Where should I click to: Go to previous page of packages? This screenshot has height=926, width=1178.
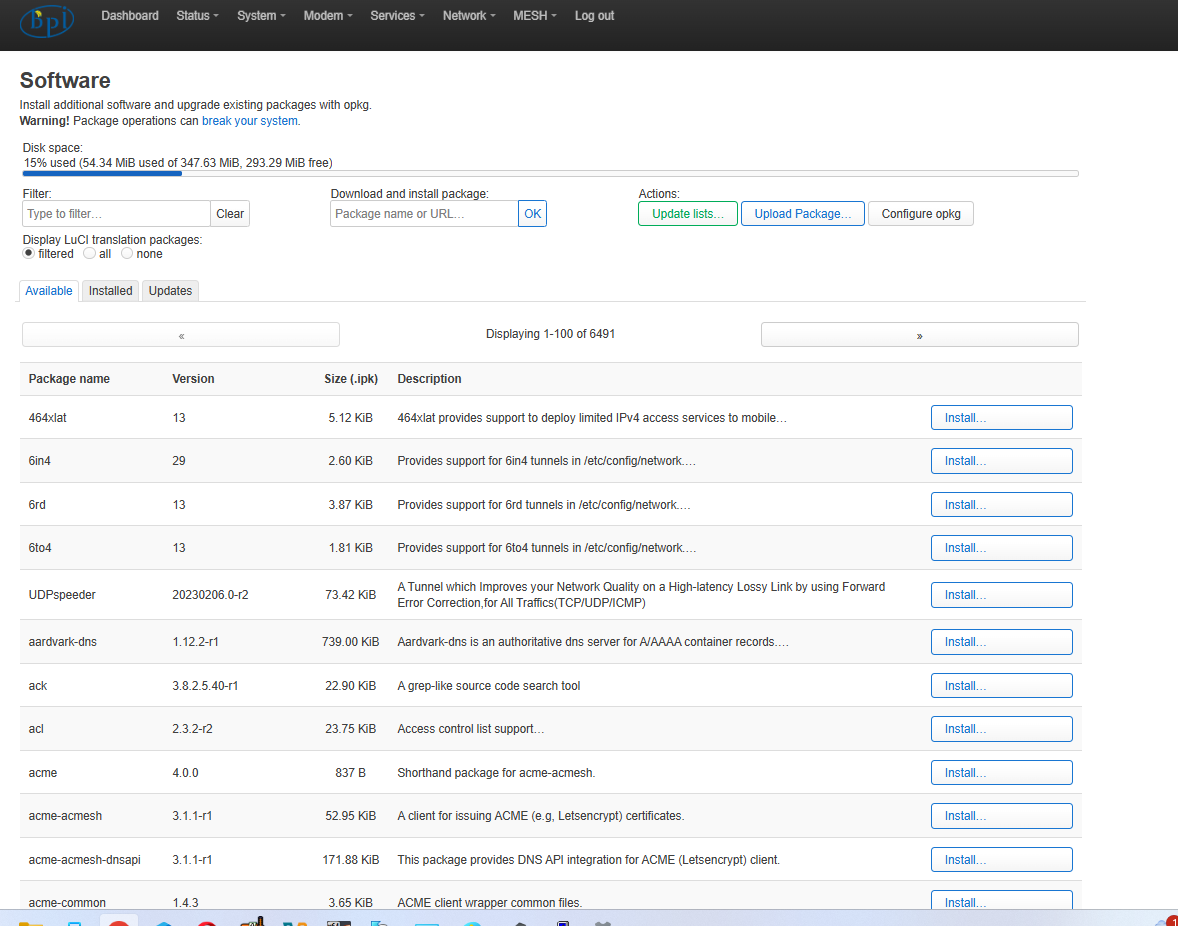coord(181,335)
